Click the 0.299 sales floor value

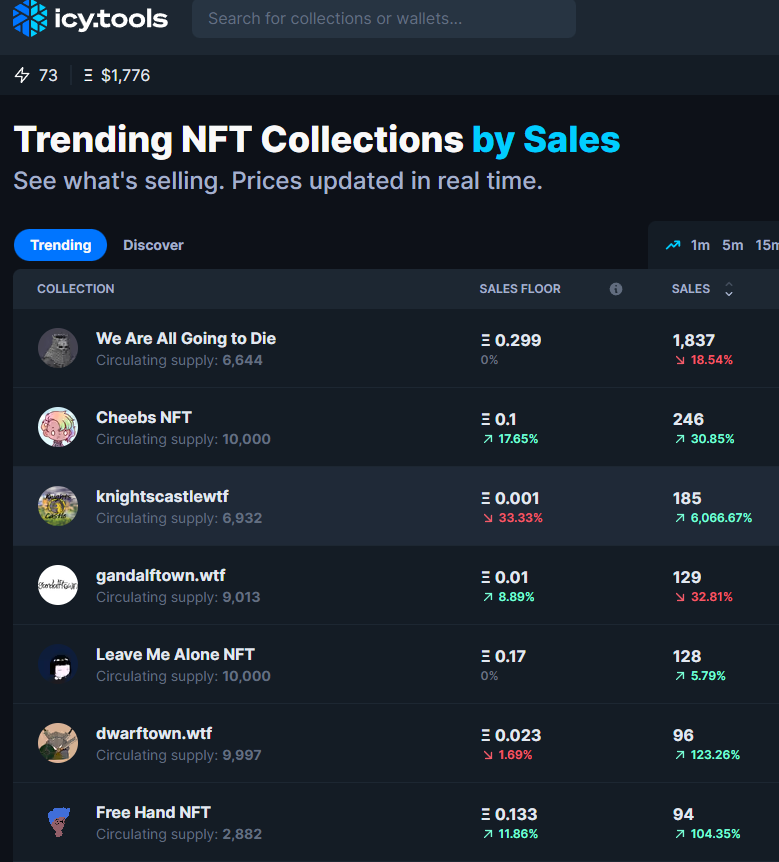point(518,340)
